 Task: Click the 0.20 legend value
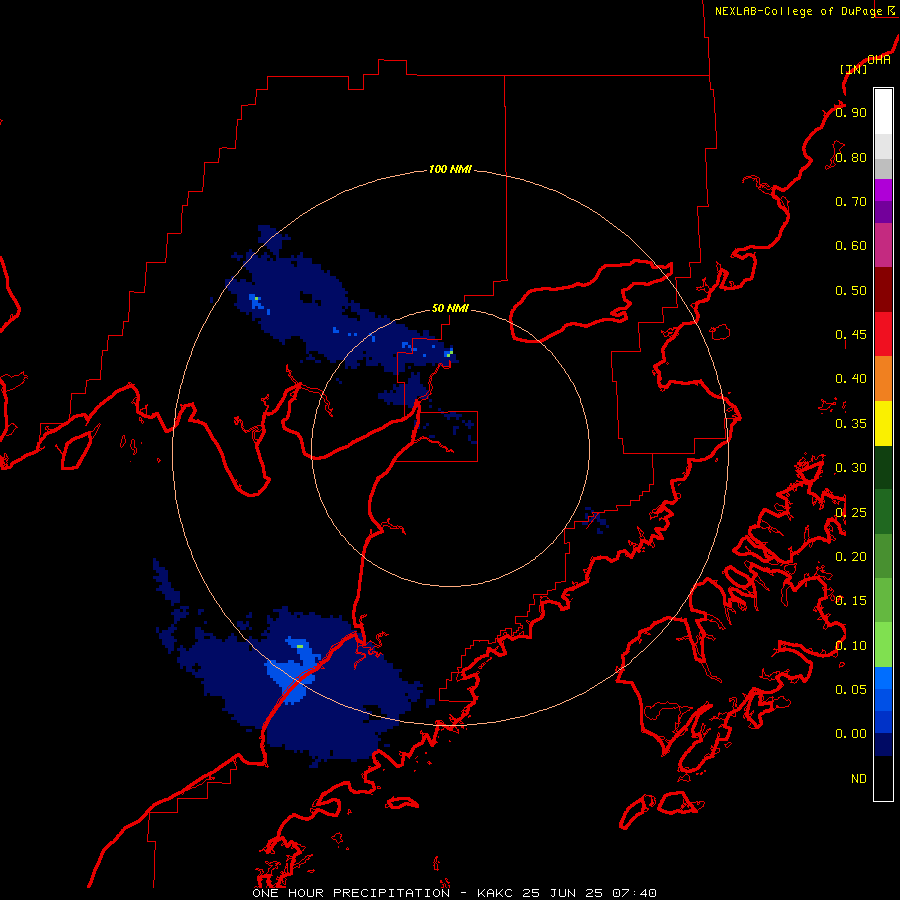coord(851,557)
